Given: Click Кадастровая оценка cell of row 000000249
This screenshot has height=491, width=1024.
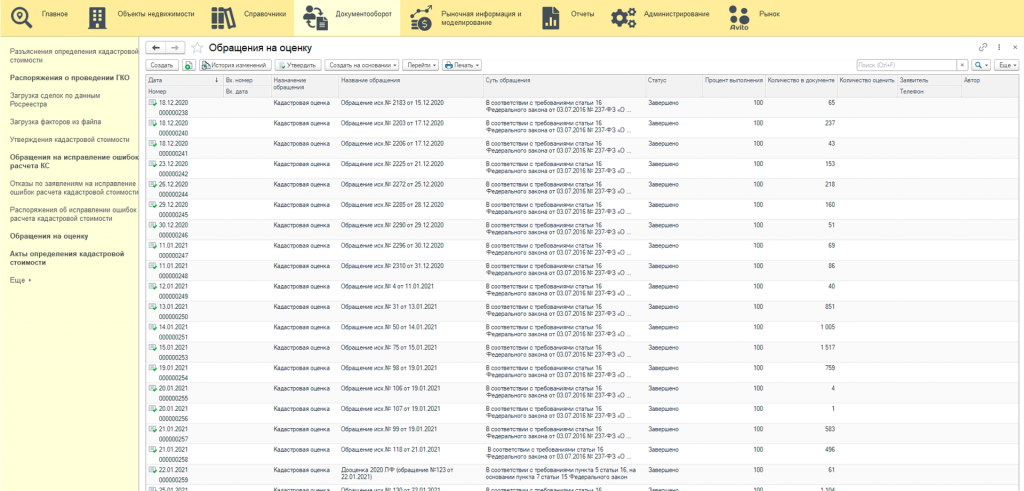Looking at the screenshot, I should 302,287.
